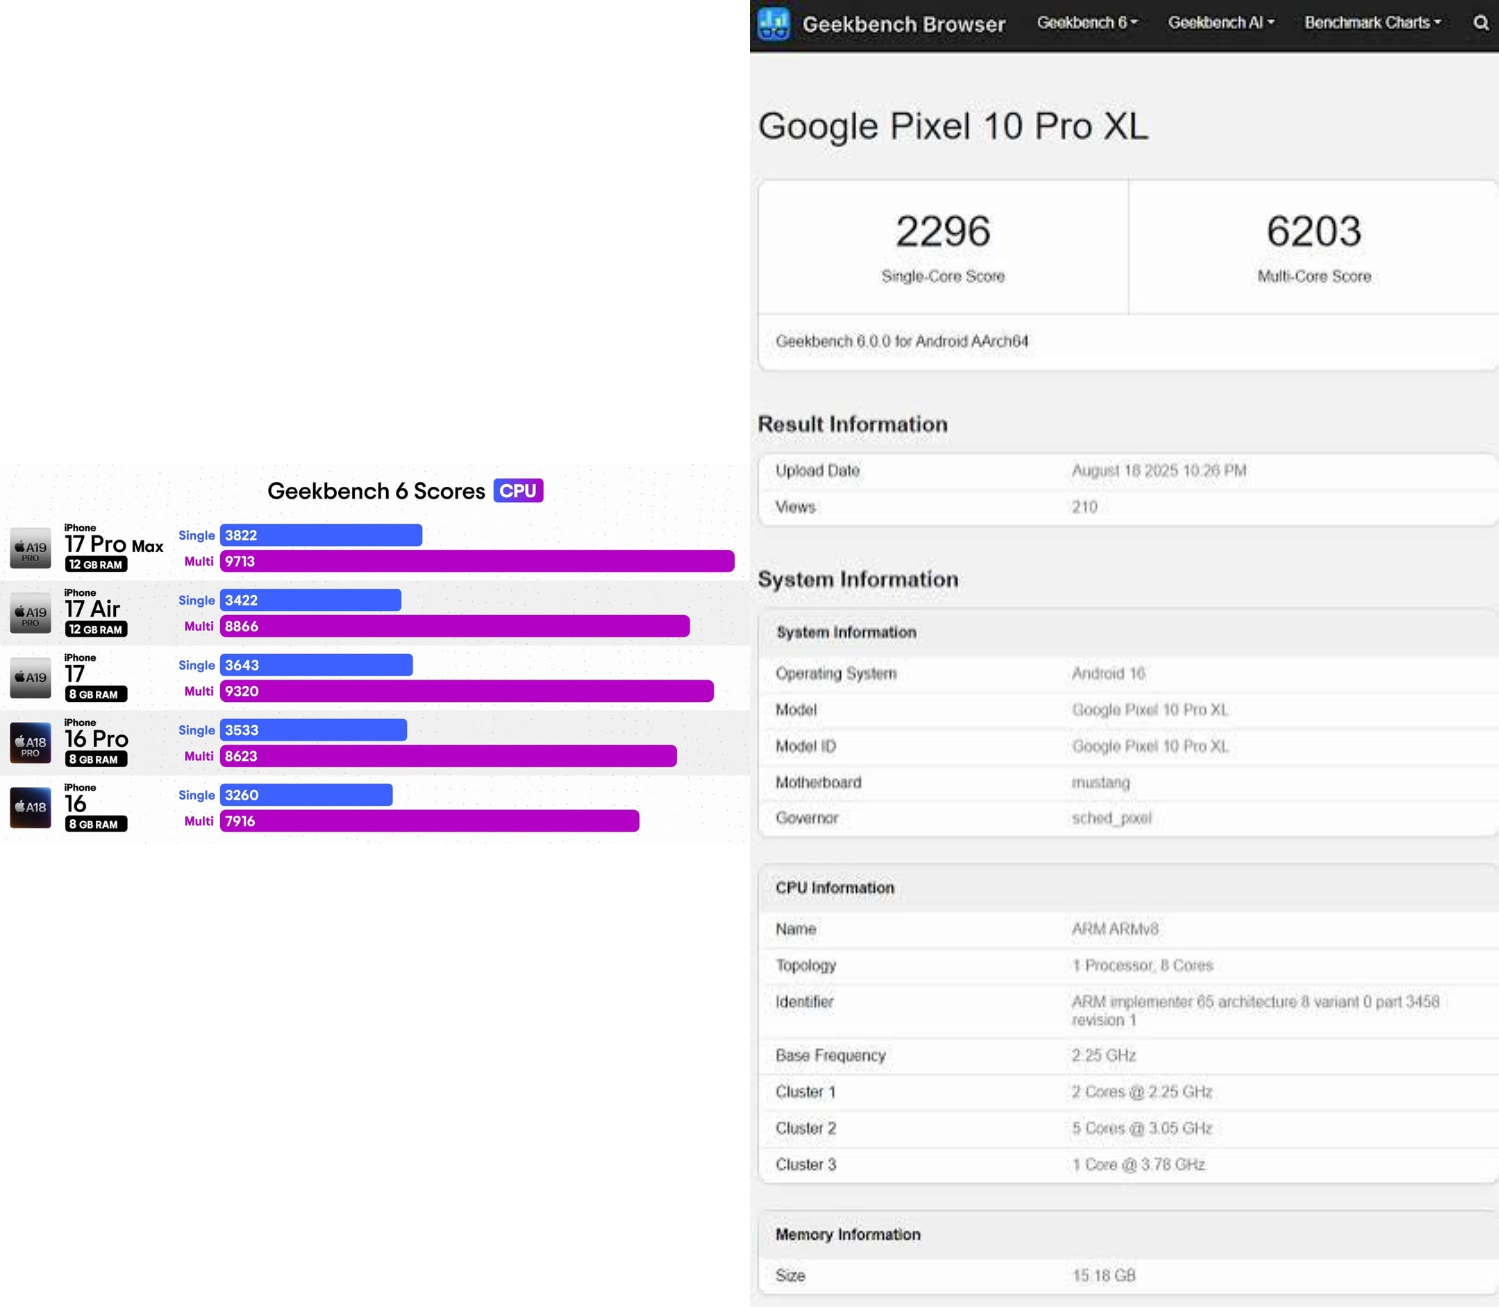Click the memory Size value '15.18 GB'
The image size is (1499, 1307).
1104,1276
